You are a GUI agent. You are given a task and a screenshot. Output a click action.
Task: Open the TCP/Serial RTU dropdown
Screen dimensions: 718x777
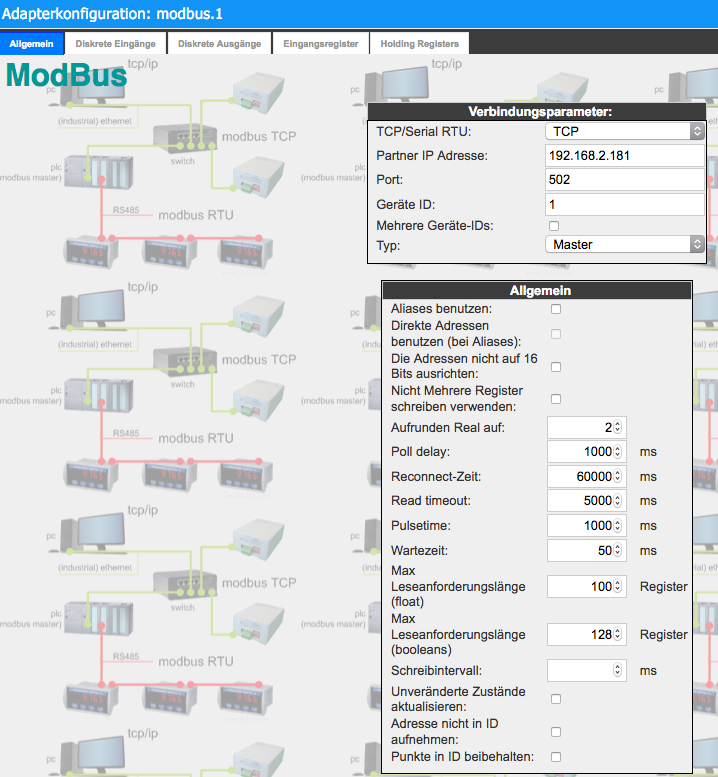tap(624, 131)
